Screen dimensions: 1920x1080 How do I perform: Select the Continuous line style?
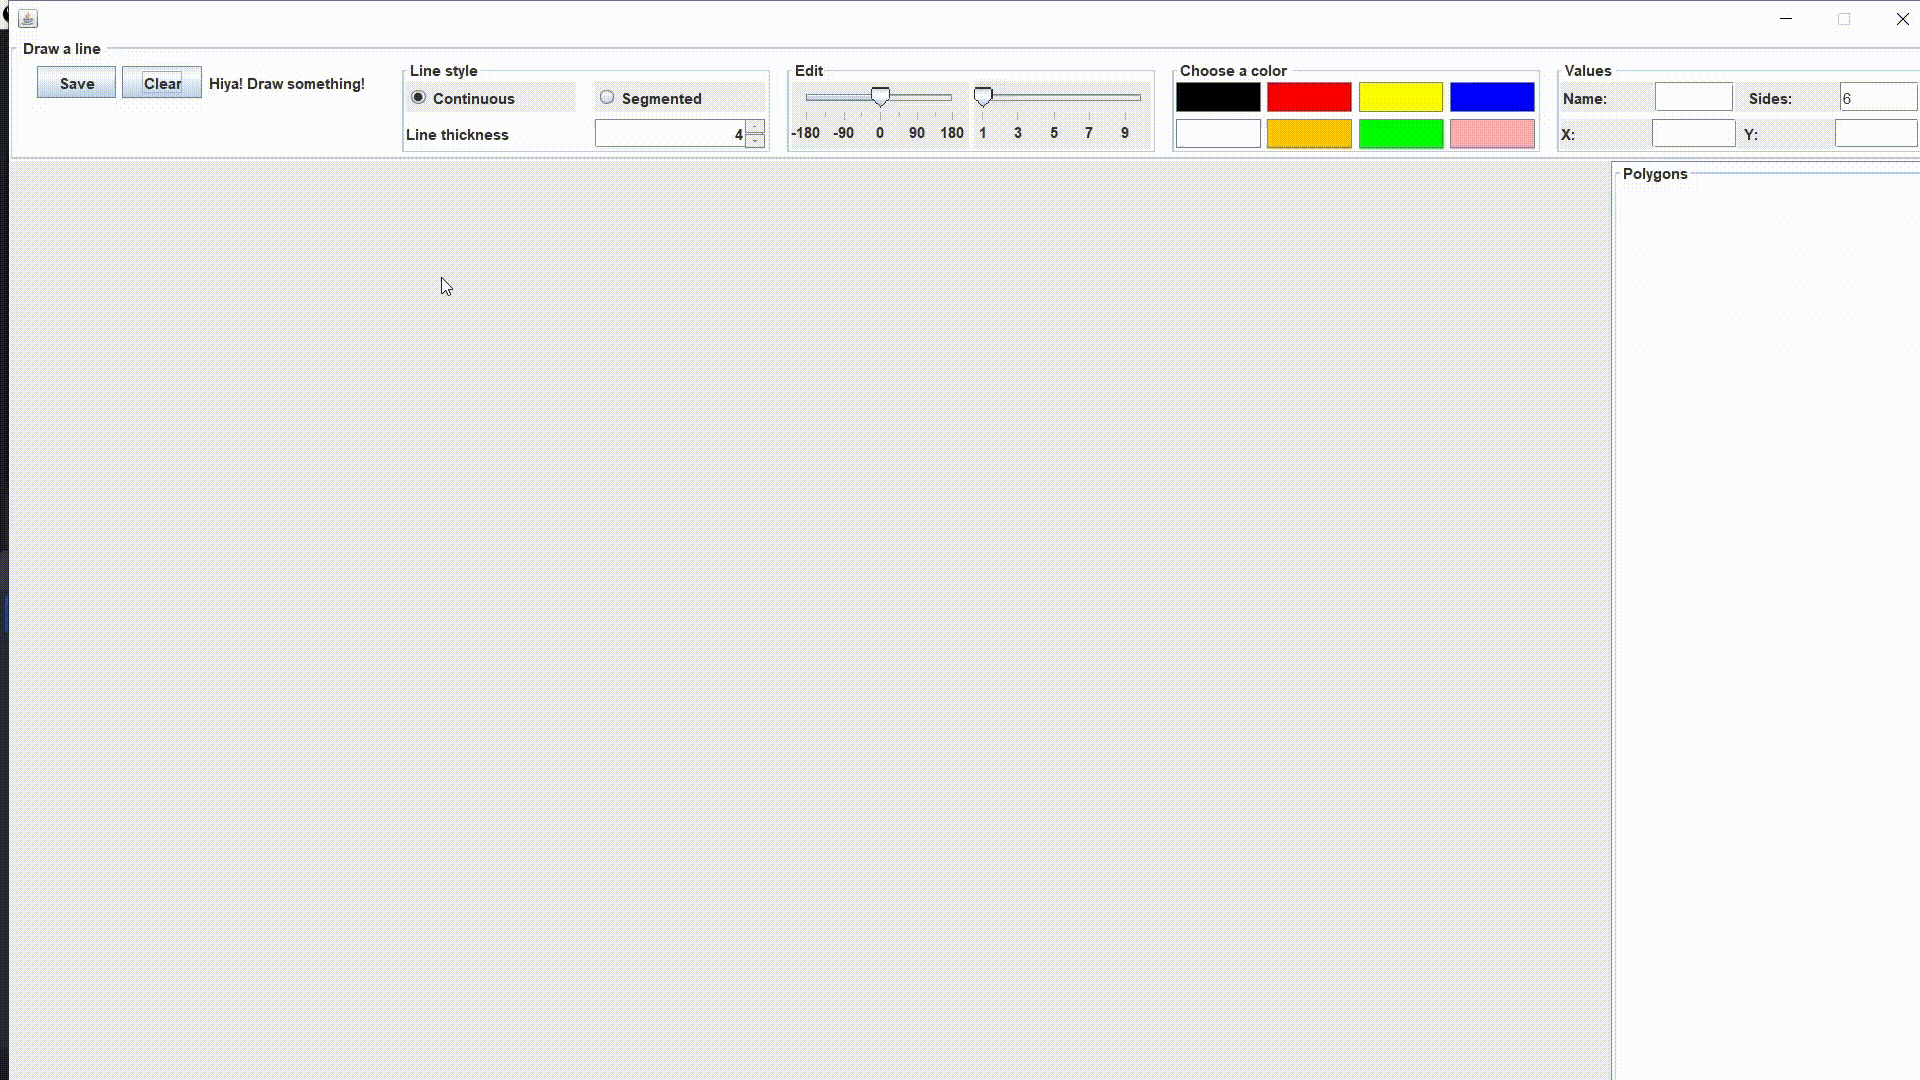419,98
